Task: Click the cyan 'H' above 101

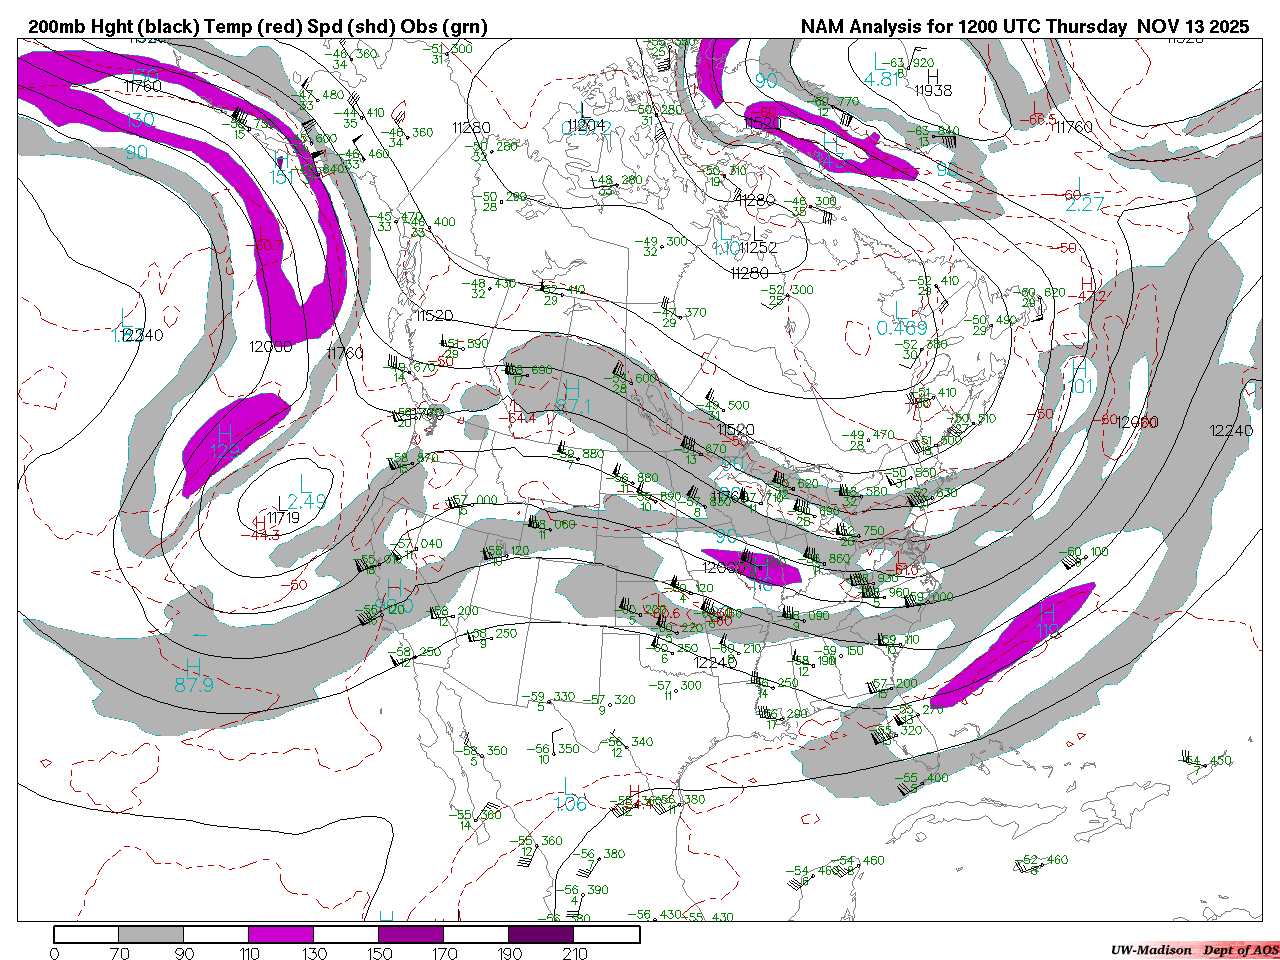Action: tap(1079, 367)
